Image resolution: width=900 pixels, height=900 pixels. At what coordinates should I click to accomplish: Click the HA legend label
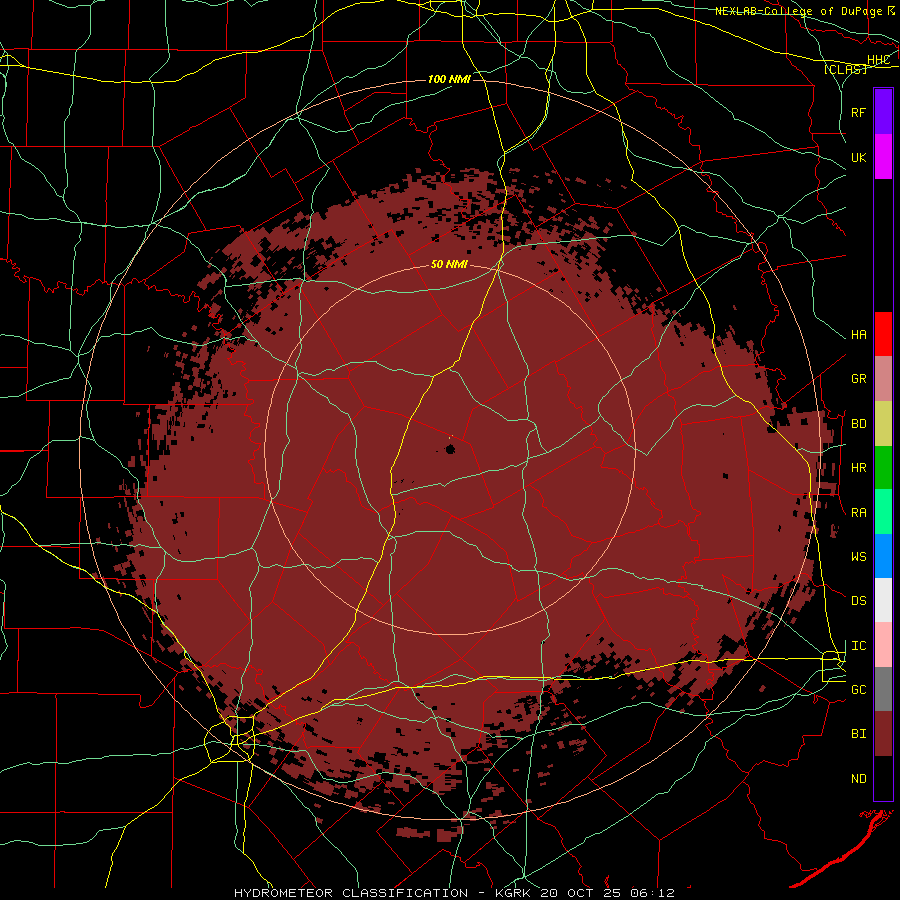[859, 335]
